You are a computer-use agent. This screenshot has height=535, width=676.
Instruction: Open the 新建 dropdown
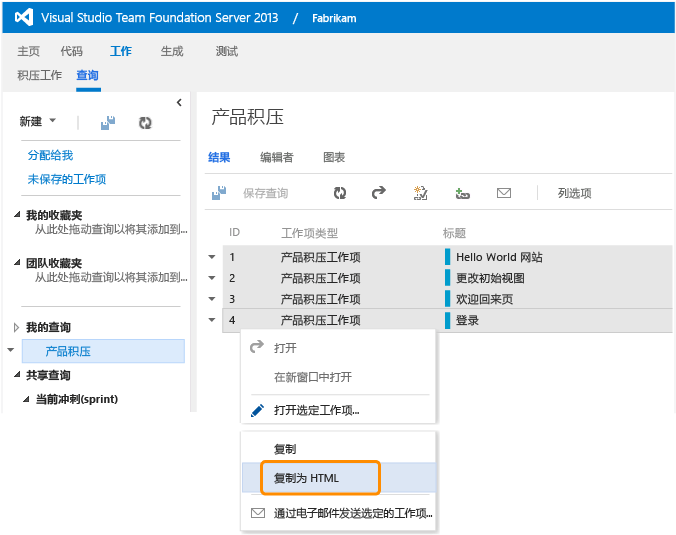tap(38, 121)
